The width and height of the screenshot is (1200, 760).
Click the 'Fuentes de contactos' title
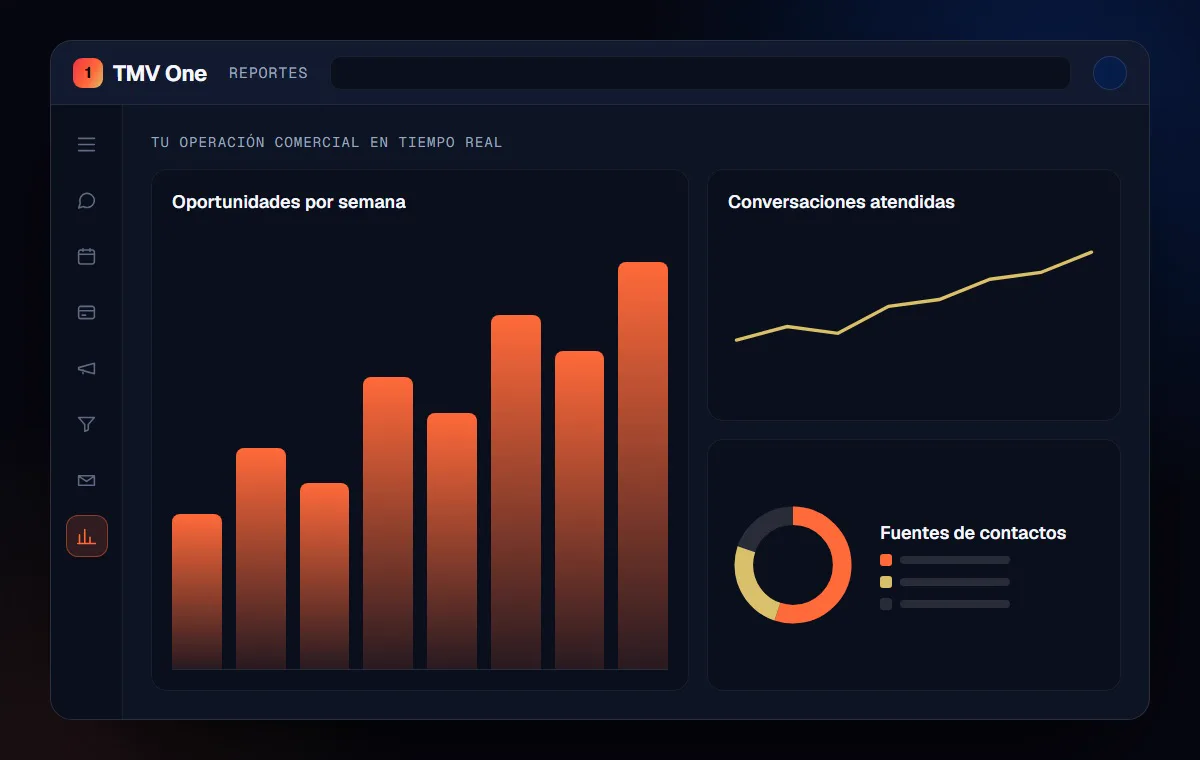(x=973, y=533)
